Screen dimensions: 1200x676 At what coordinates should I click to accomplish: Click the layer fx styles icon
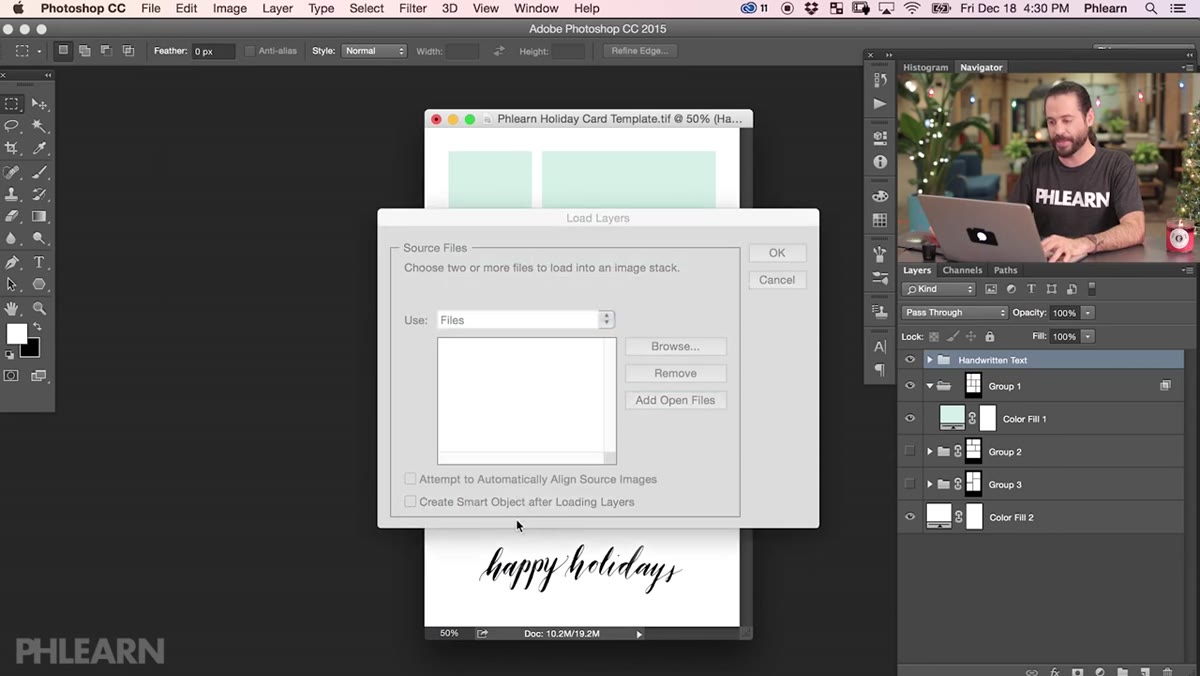click(x=1054, y=672)
